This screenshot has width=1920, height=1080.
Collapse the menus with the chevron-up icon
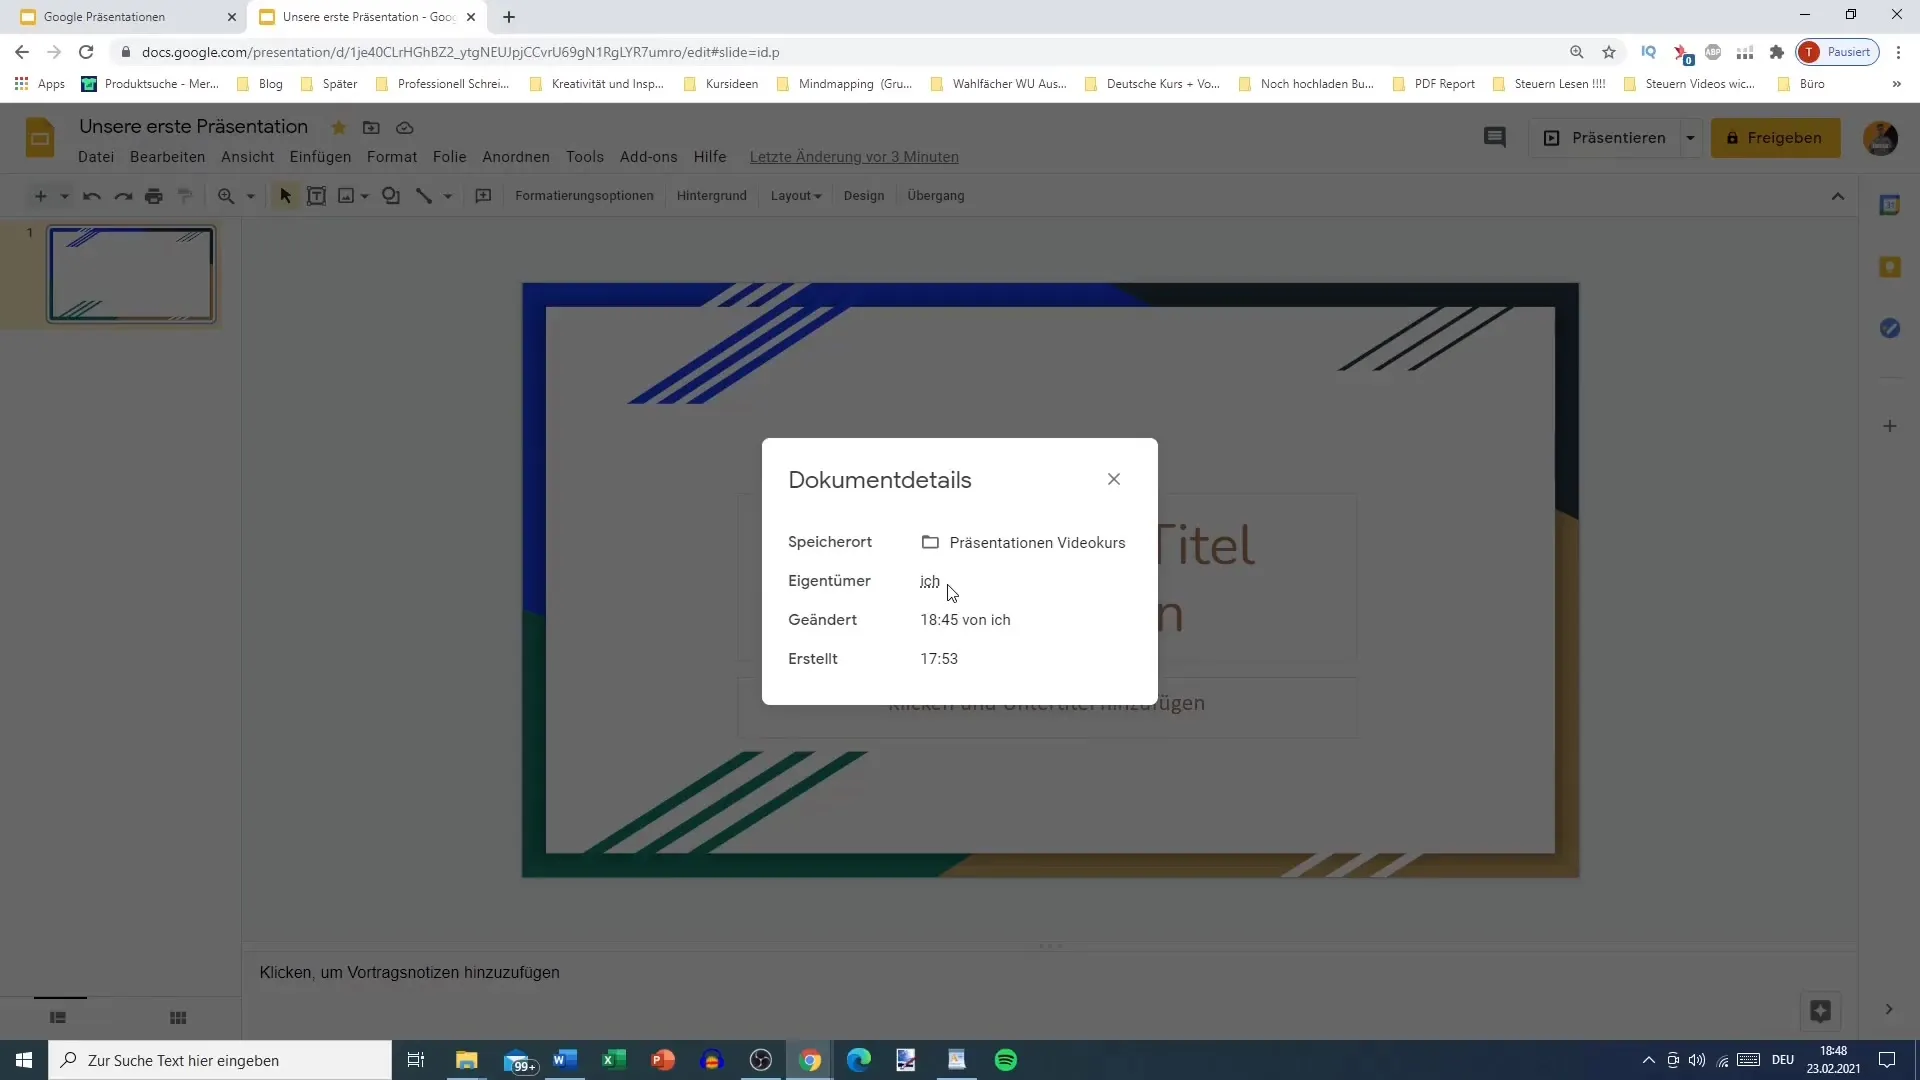1838,196
